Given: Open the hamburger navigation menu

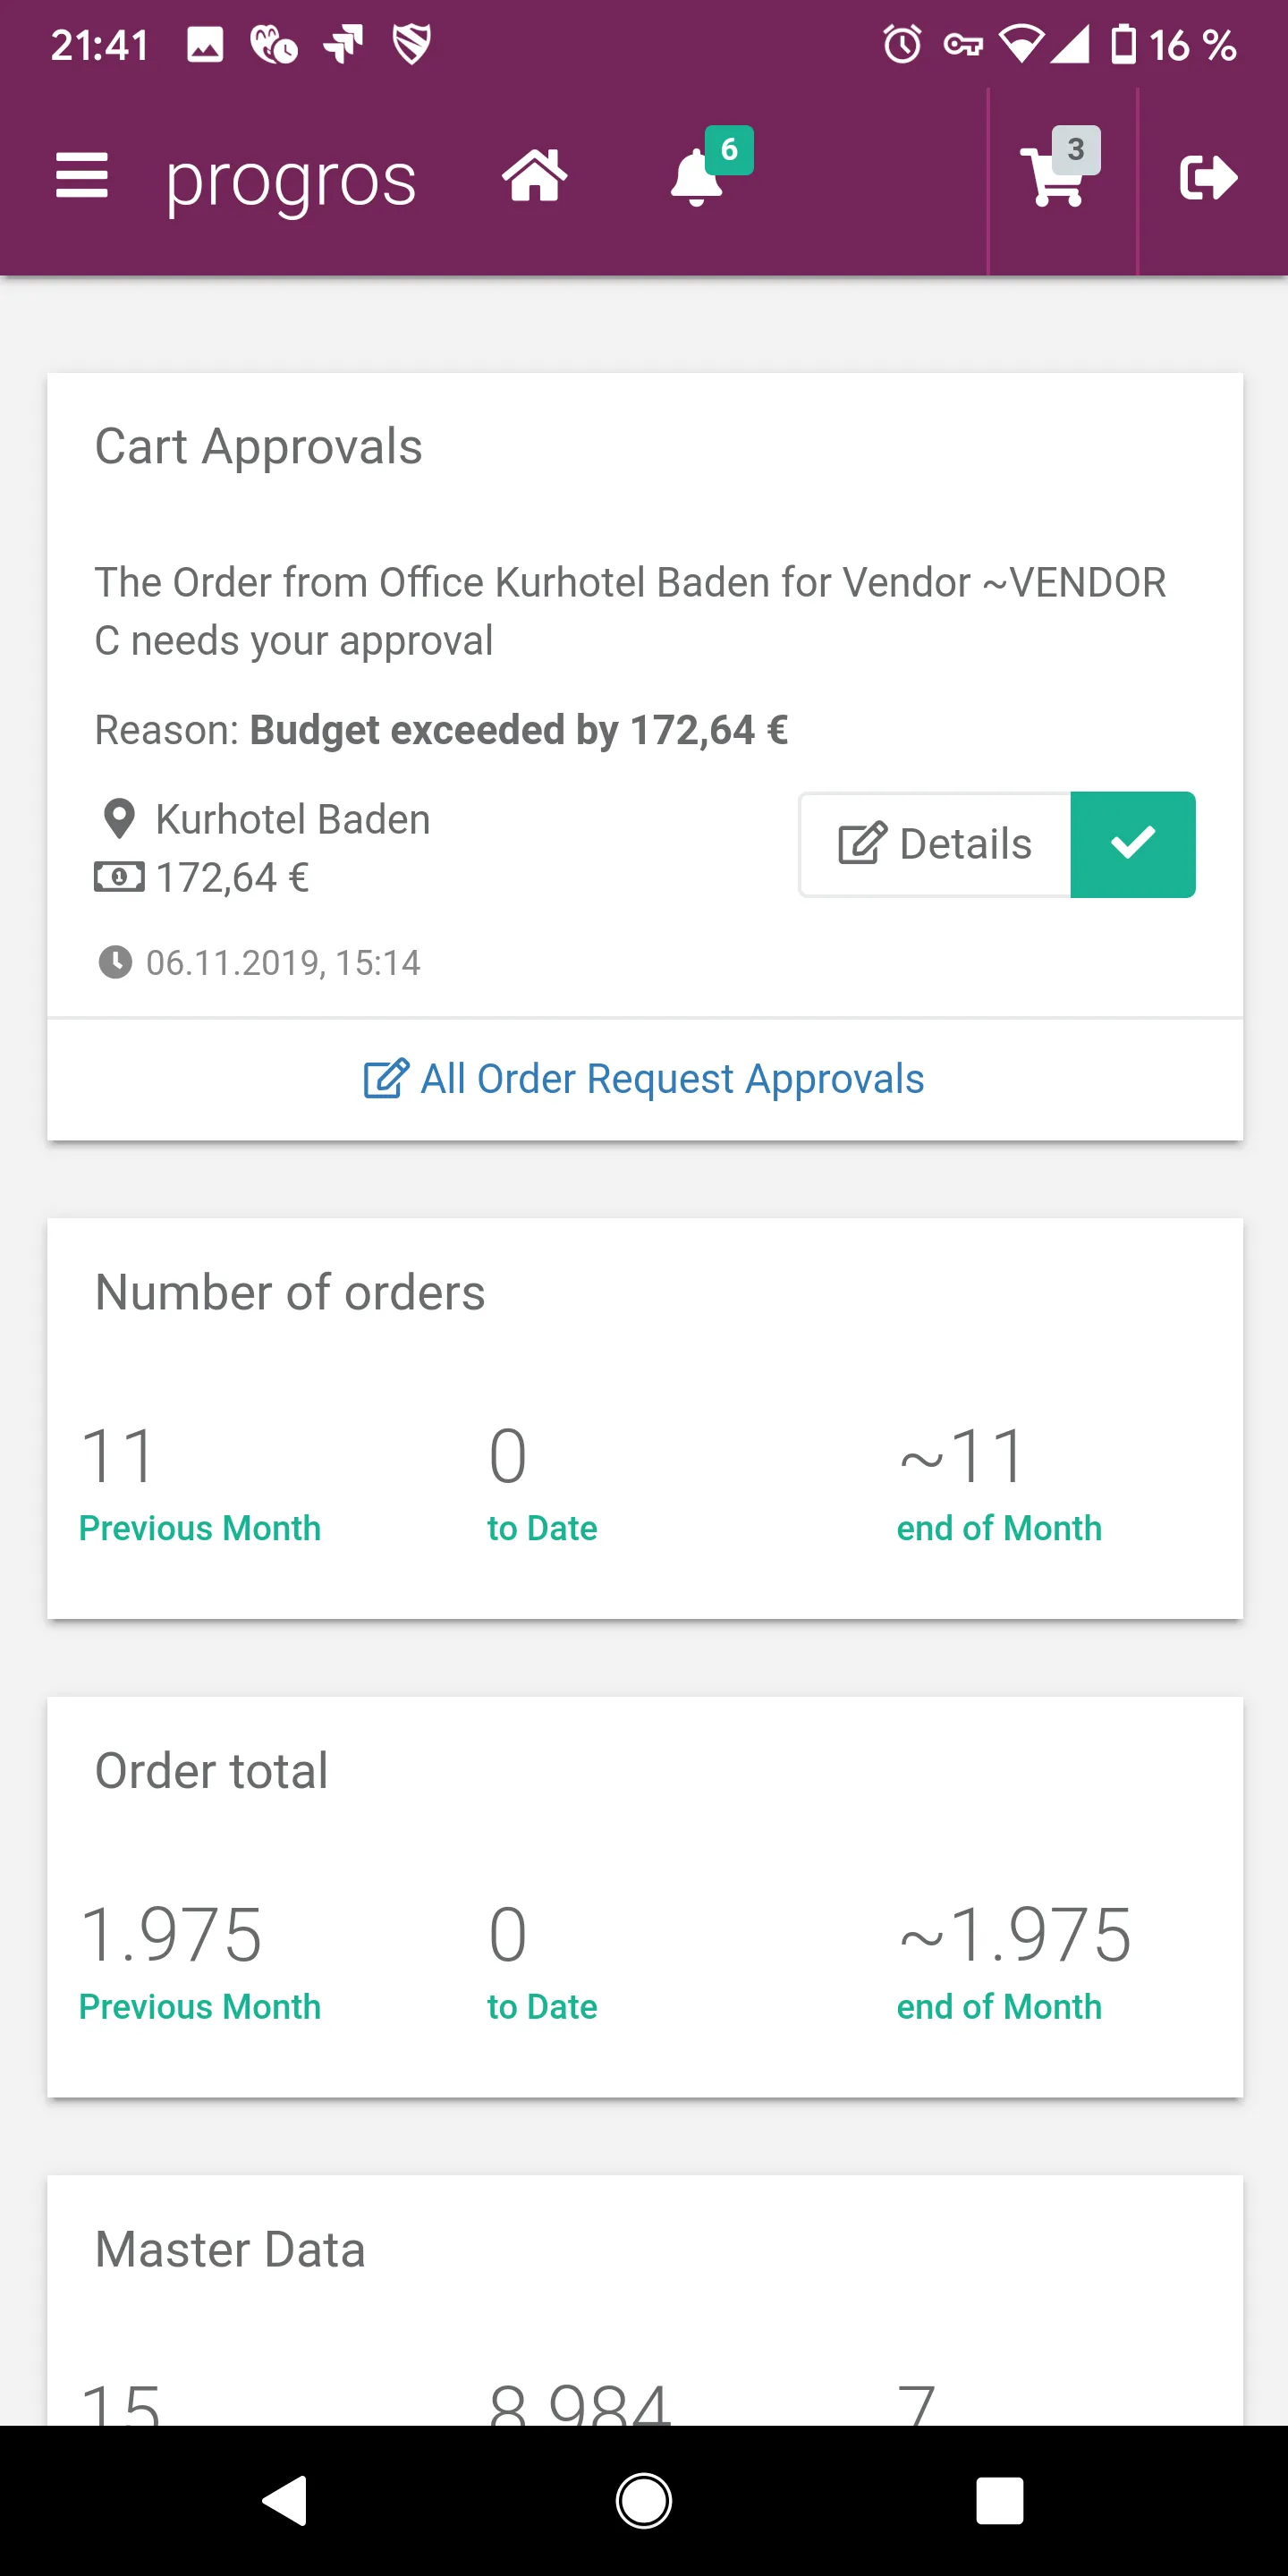Looking at the screenshot, I should 81,176.
